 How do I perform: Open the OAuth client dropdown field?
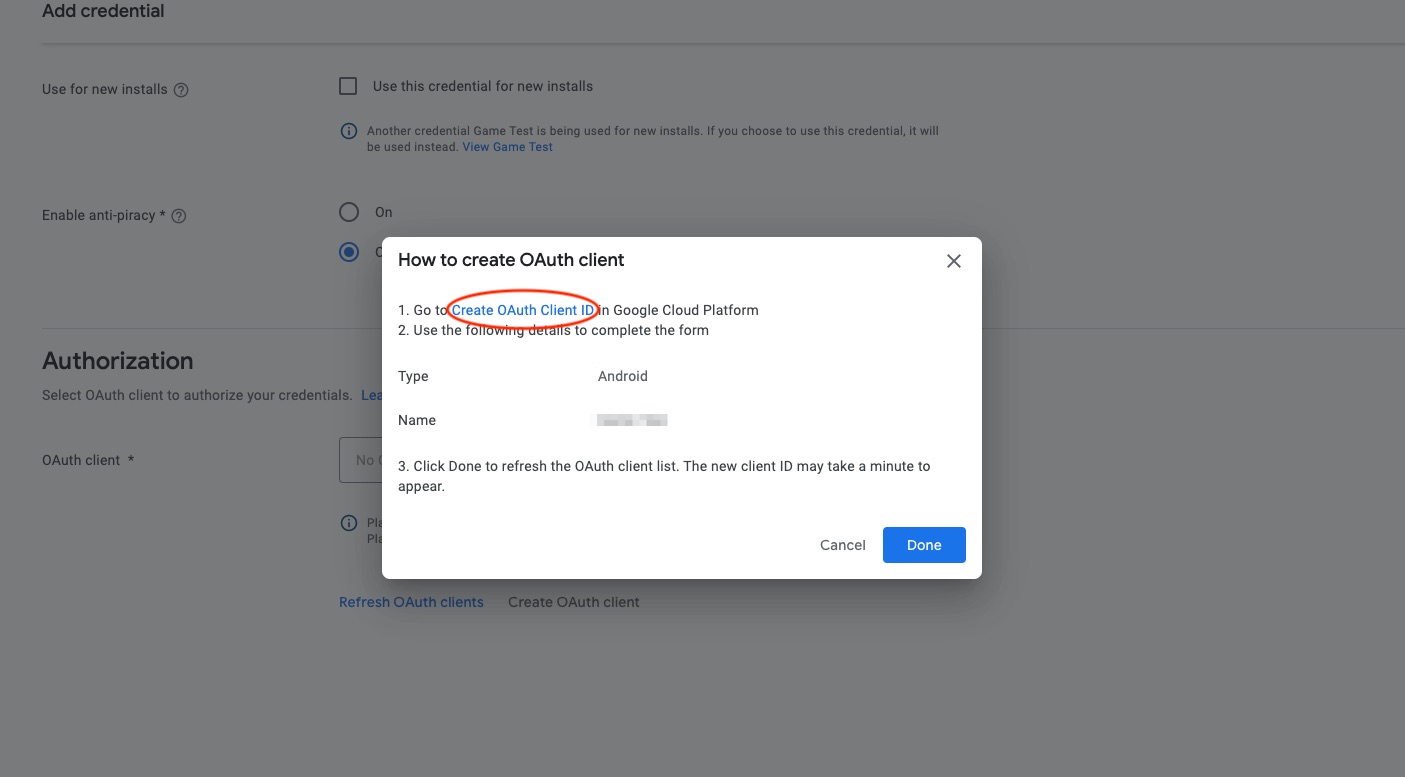click(361, 460)
